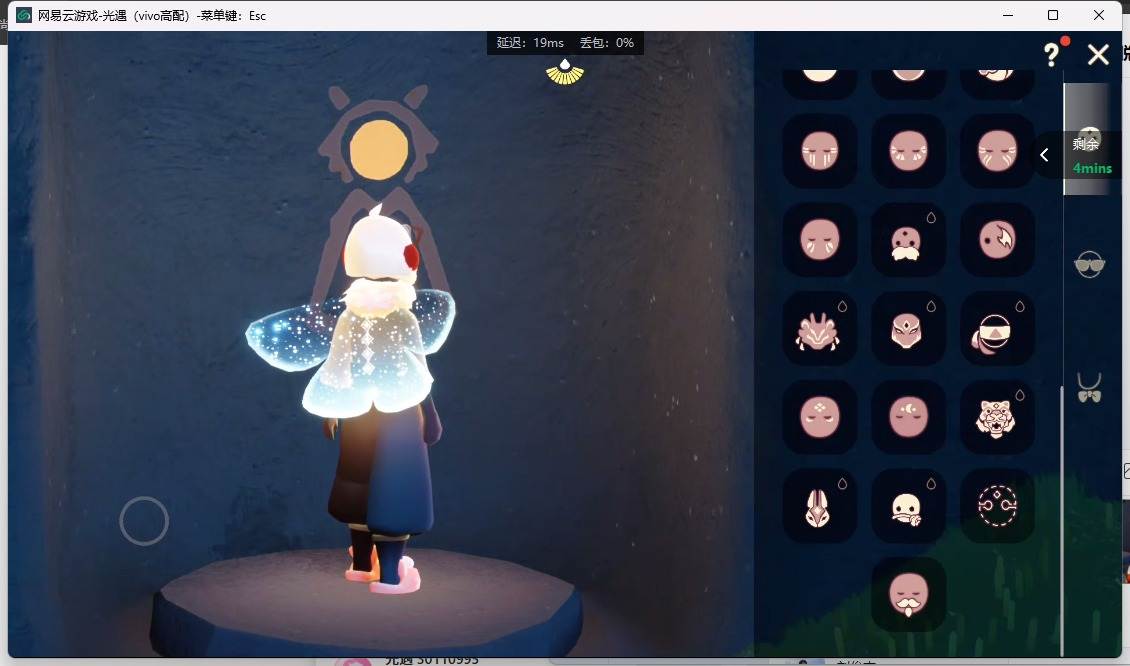Minimize the 网易云游戏 window
Viewport: 1130px width, 666px height.
pyautogui.click(x=1007, y=15)
